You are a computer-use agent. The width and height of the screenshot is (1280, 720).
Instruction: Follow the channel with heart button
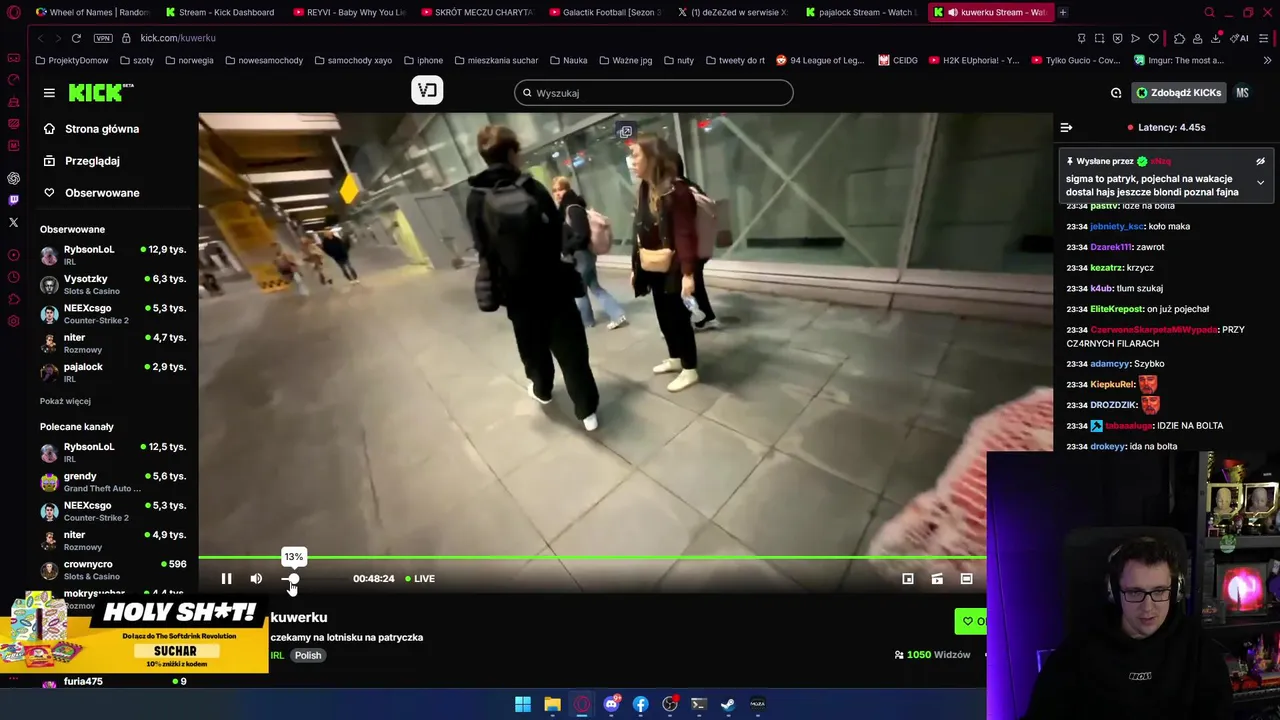[970, 621]
